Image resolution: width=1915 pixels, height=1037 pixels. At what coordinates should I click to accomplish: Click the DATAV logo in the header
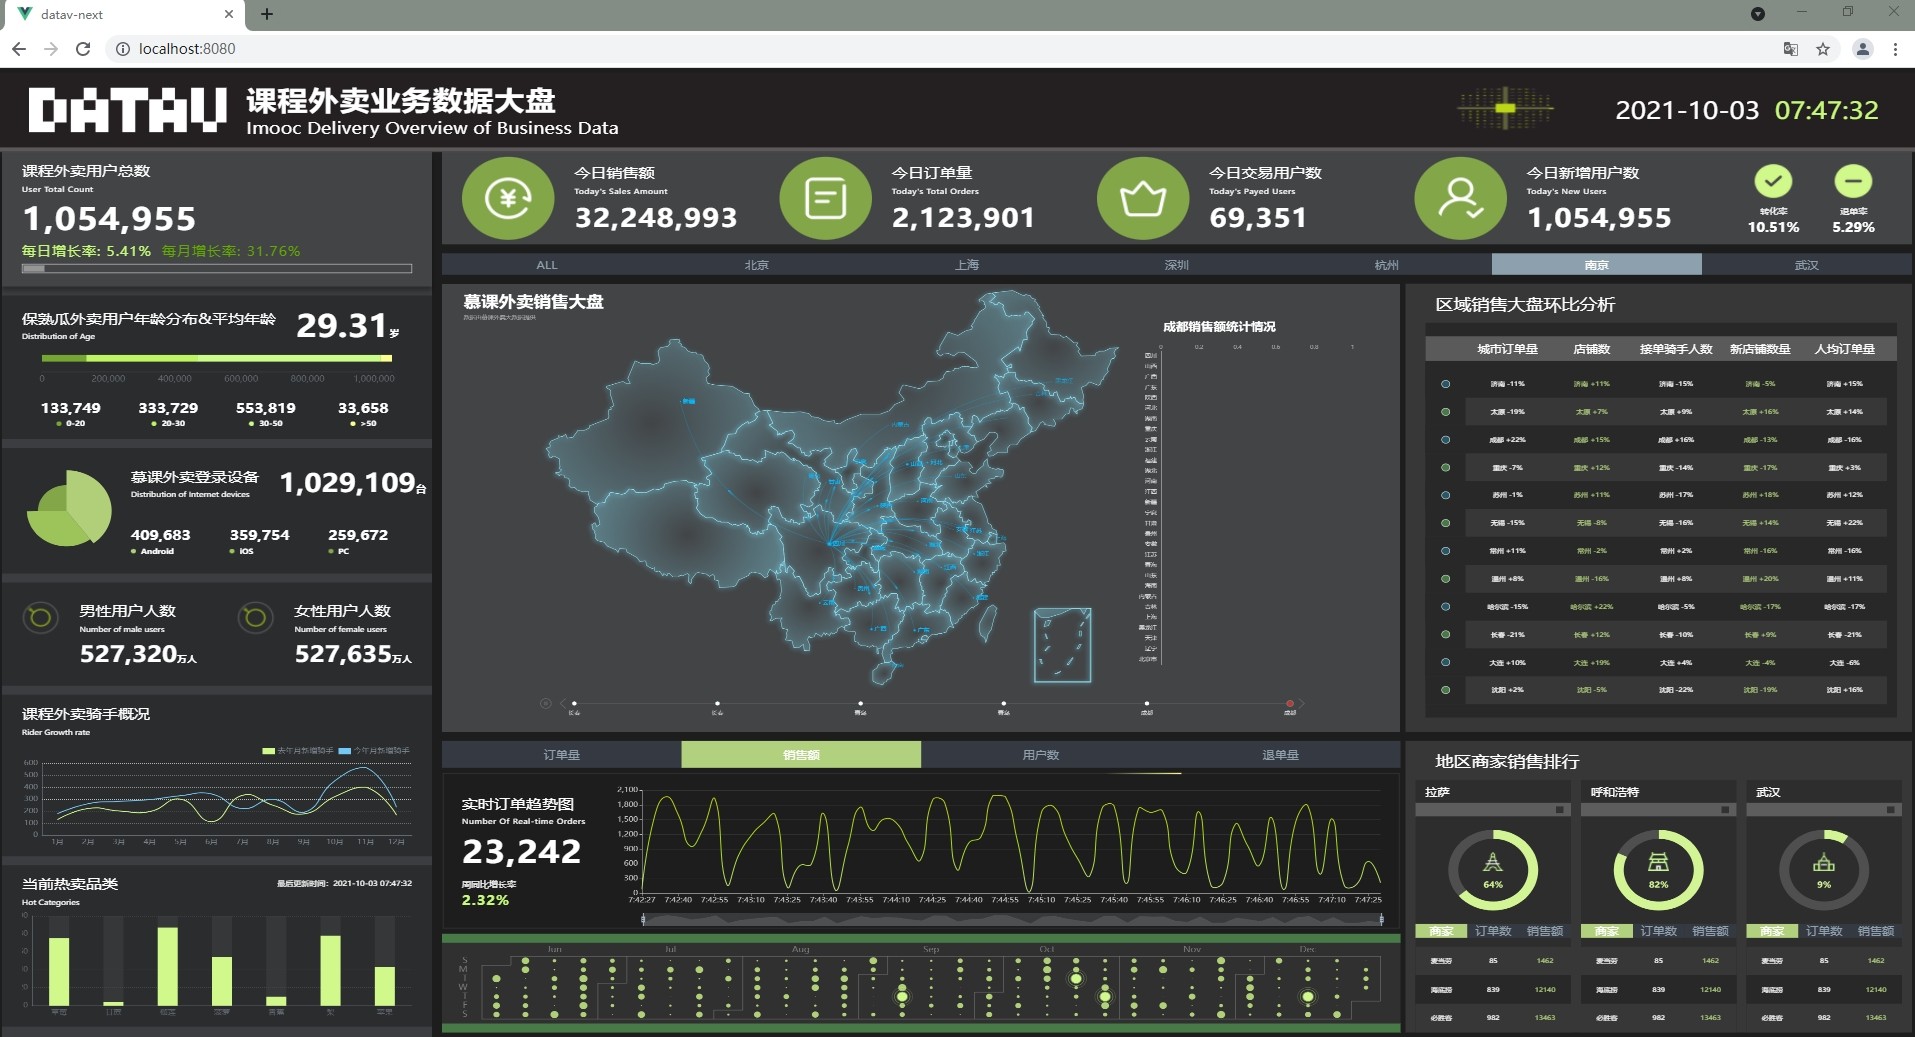127,110
